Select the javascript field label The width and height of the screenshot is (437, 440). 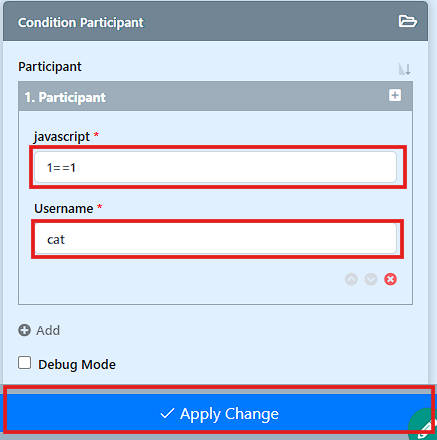point(62,137)
